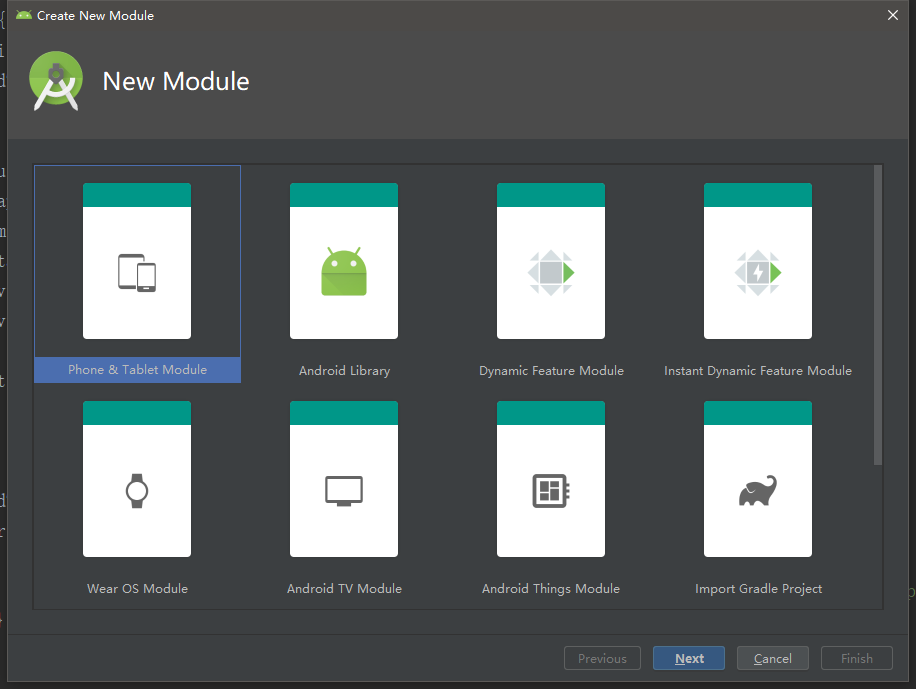Viewport: 916px width, 689px height.
Task: Close the Create New Module window
Action: click(893, 15)
